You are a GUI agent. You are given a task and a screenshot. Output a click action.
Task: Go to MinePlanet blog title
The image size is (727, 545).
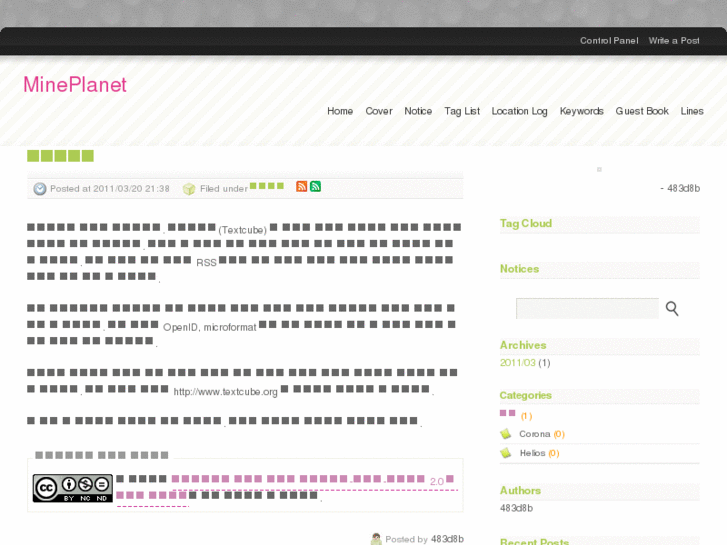click(x=75, y=85)
